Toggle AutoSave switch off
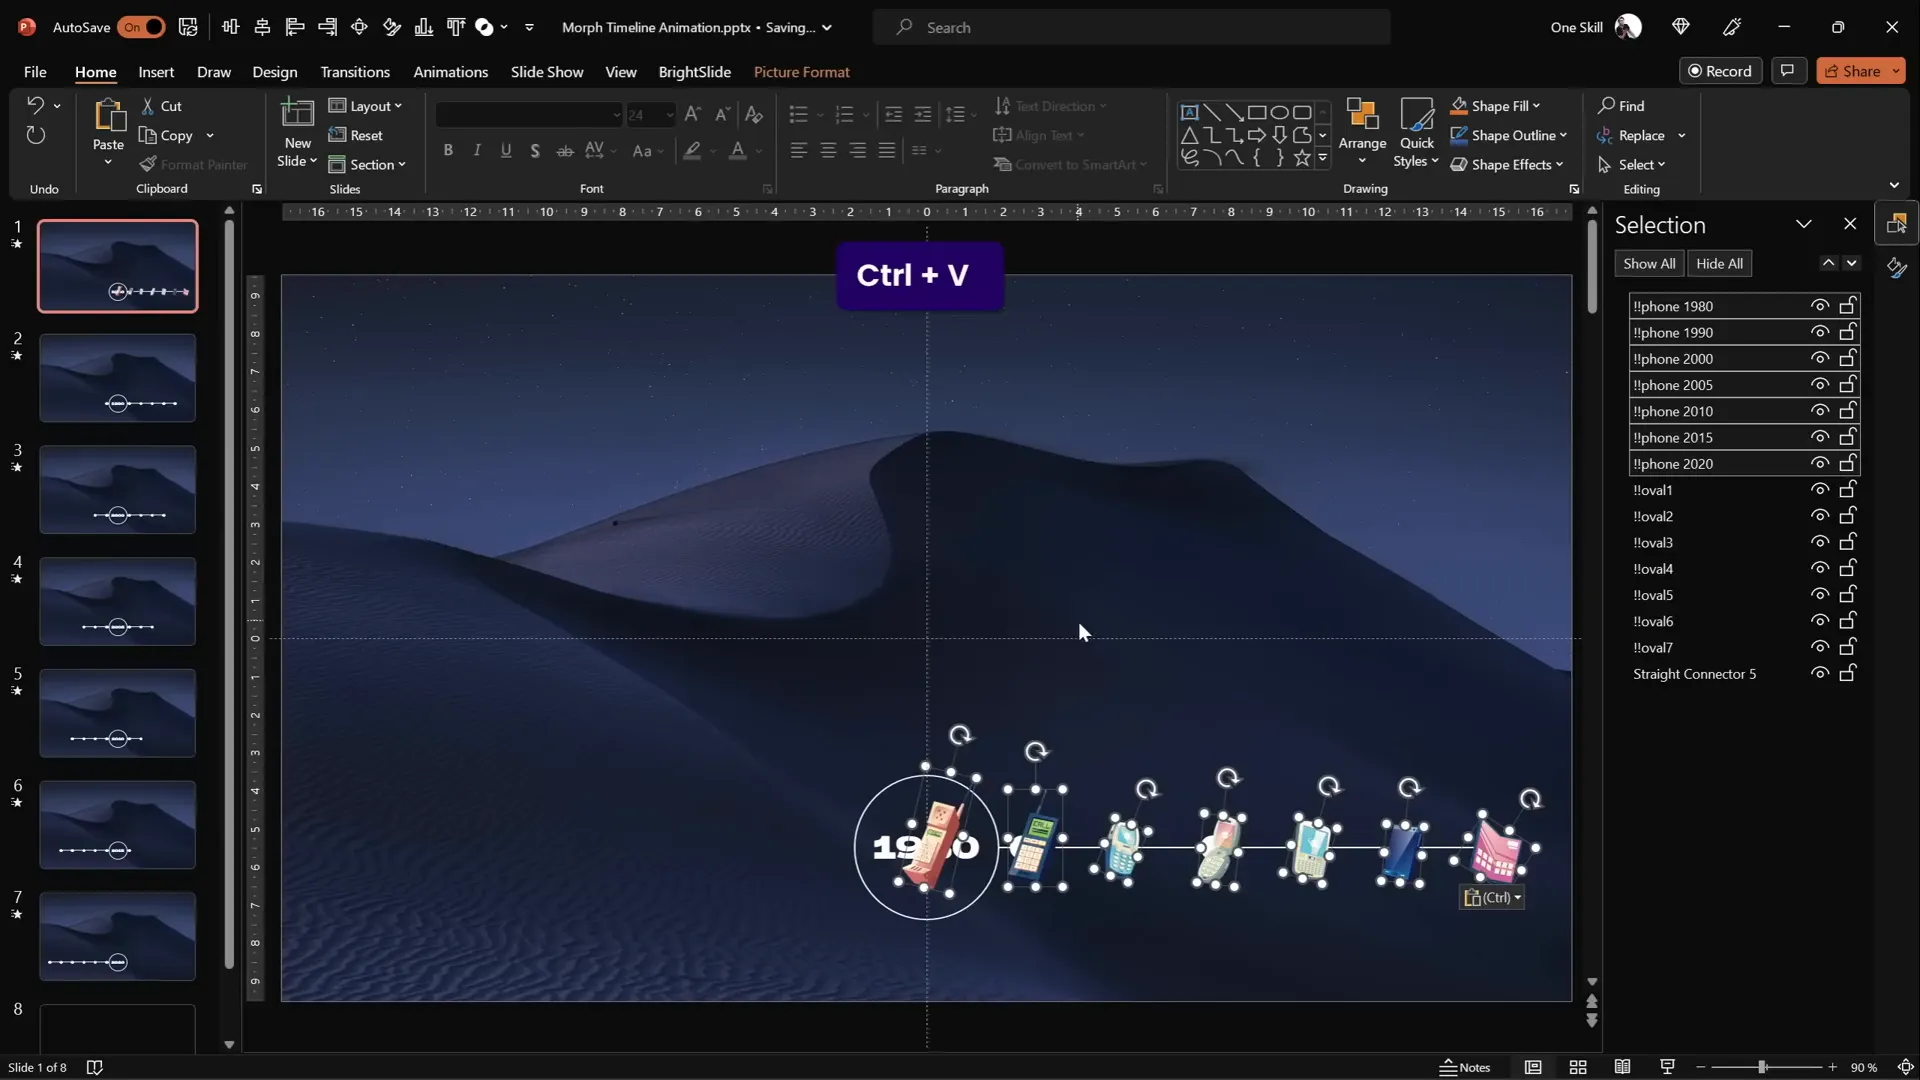The width and height of the screenshot is (1920, 1080). point(141,27)
